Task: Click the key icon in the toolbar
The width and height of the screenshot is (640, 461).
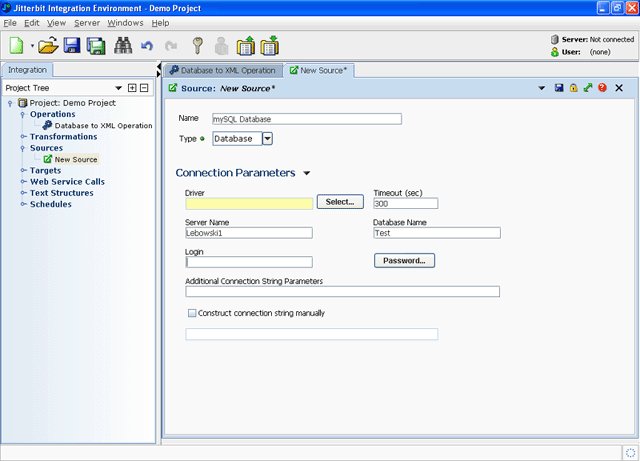Action: 198,46
